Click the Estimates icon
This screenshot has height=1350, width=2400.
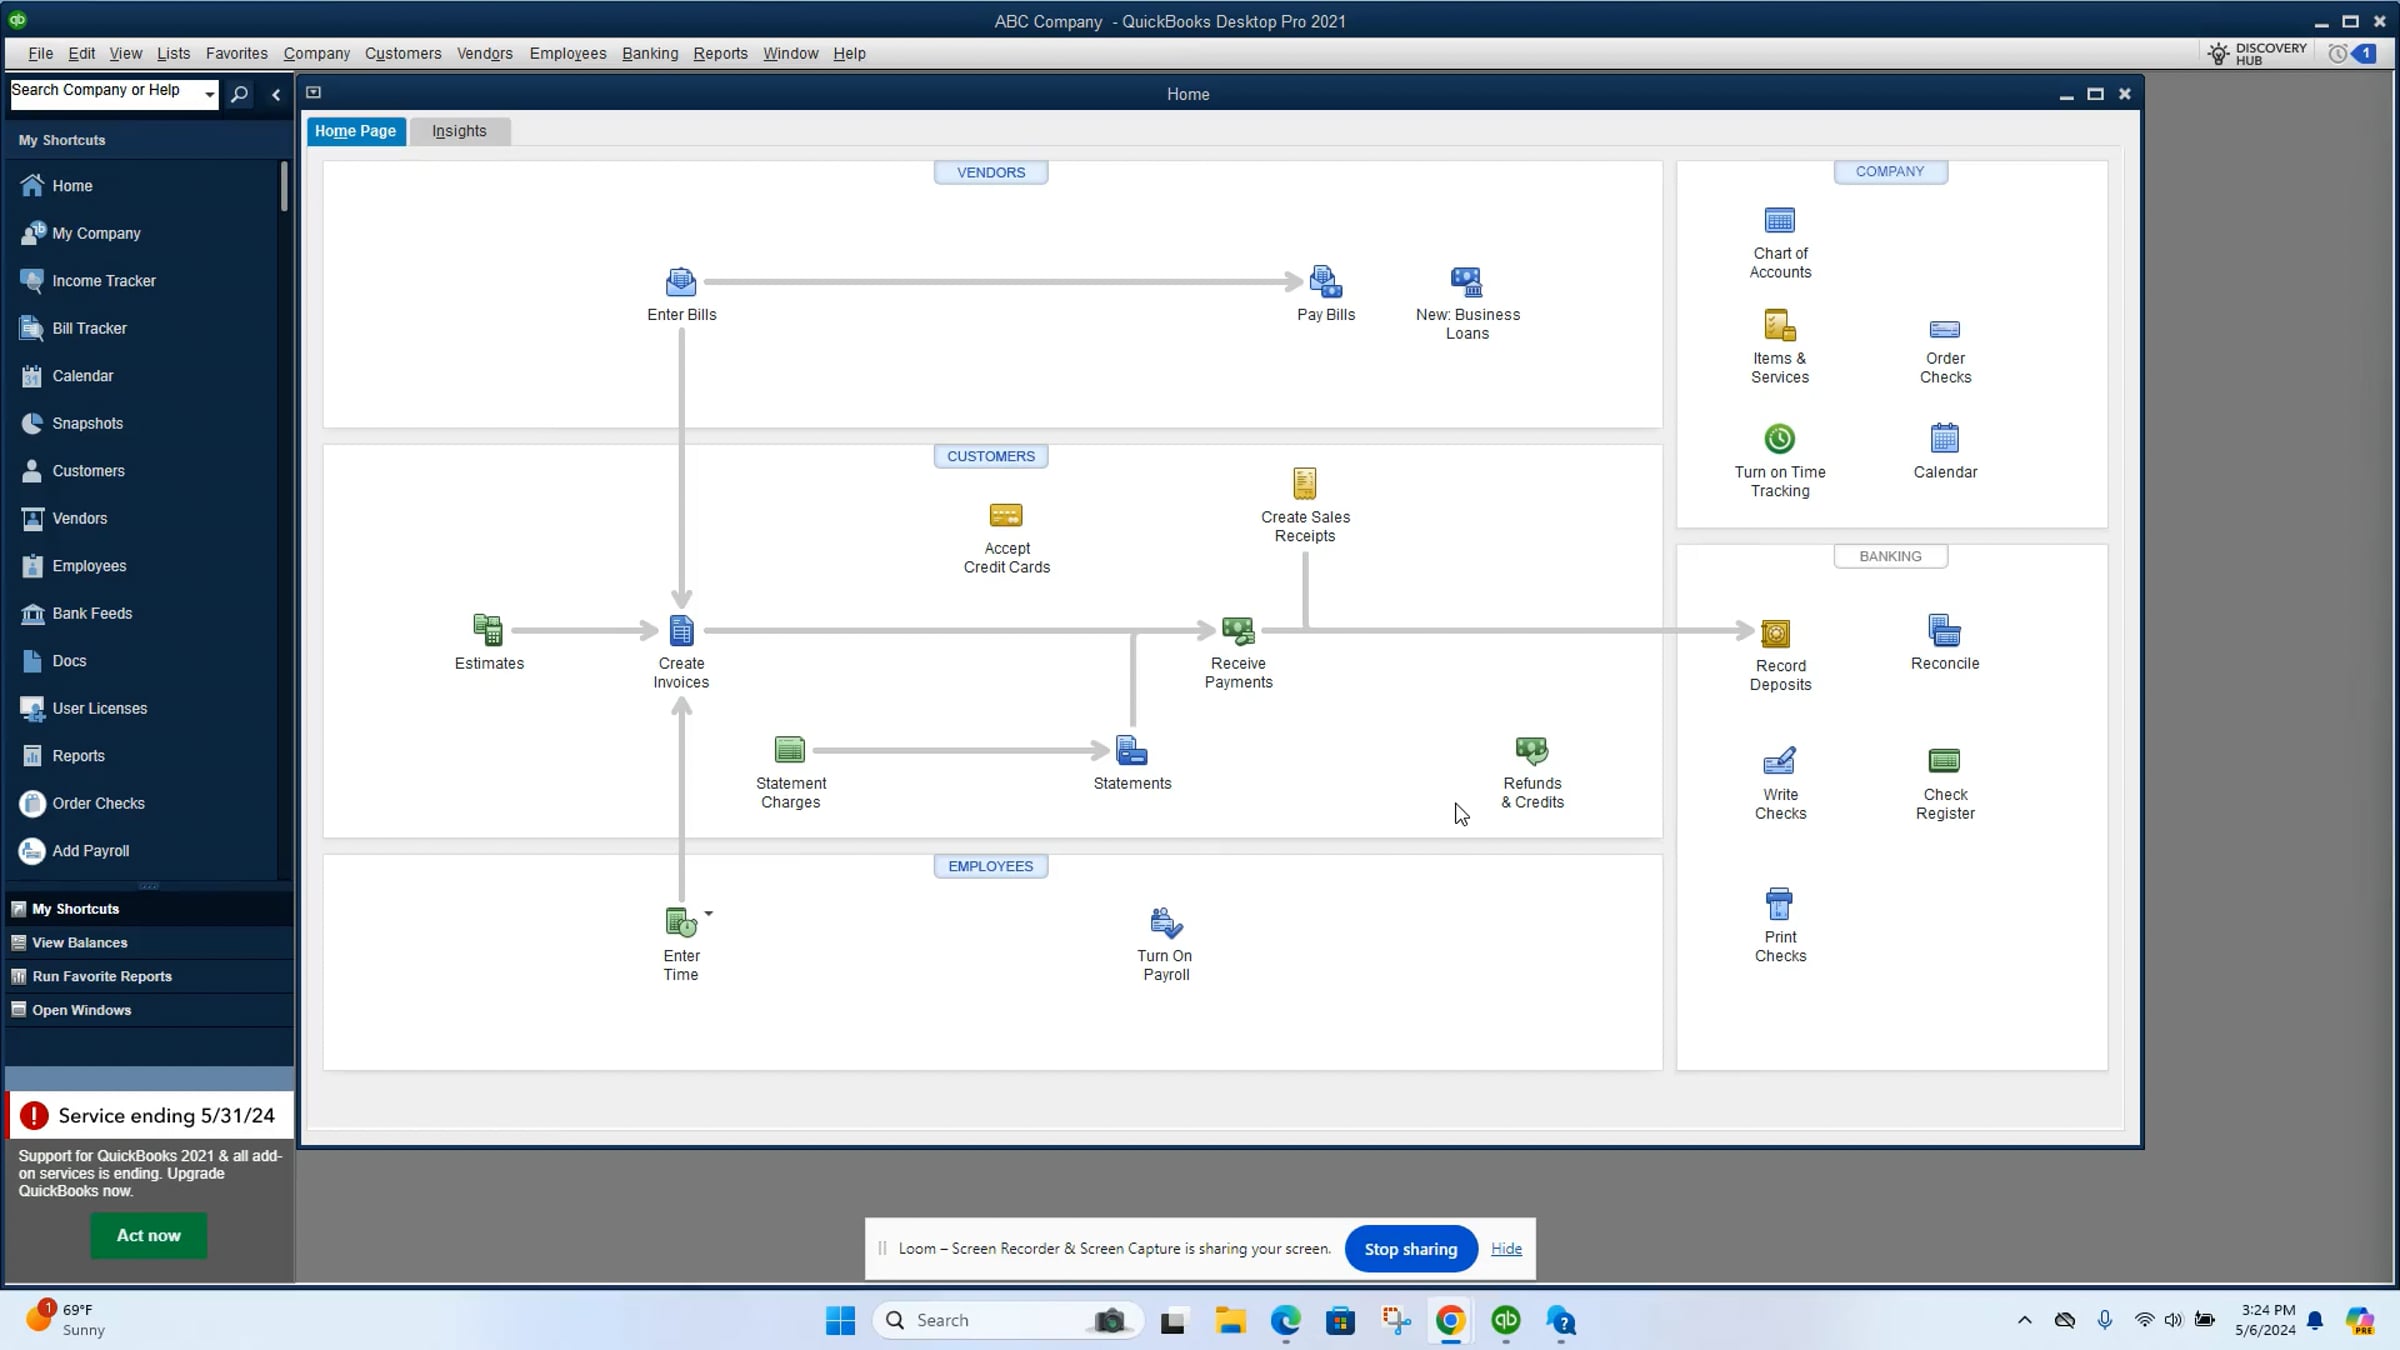coord(488,631)
